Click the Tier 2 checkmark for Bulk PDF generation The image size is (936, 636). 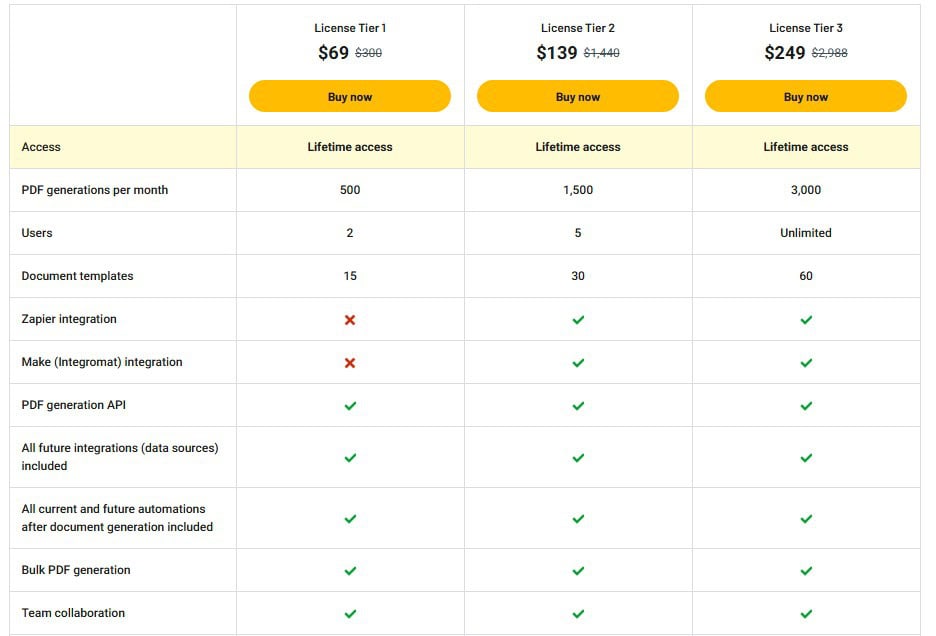pos(577,571)
